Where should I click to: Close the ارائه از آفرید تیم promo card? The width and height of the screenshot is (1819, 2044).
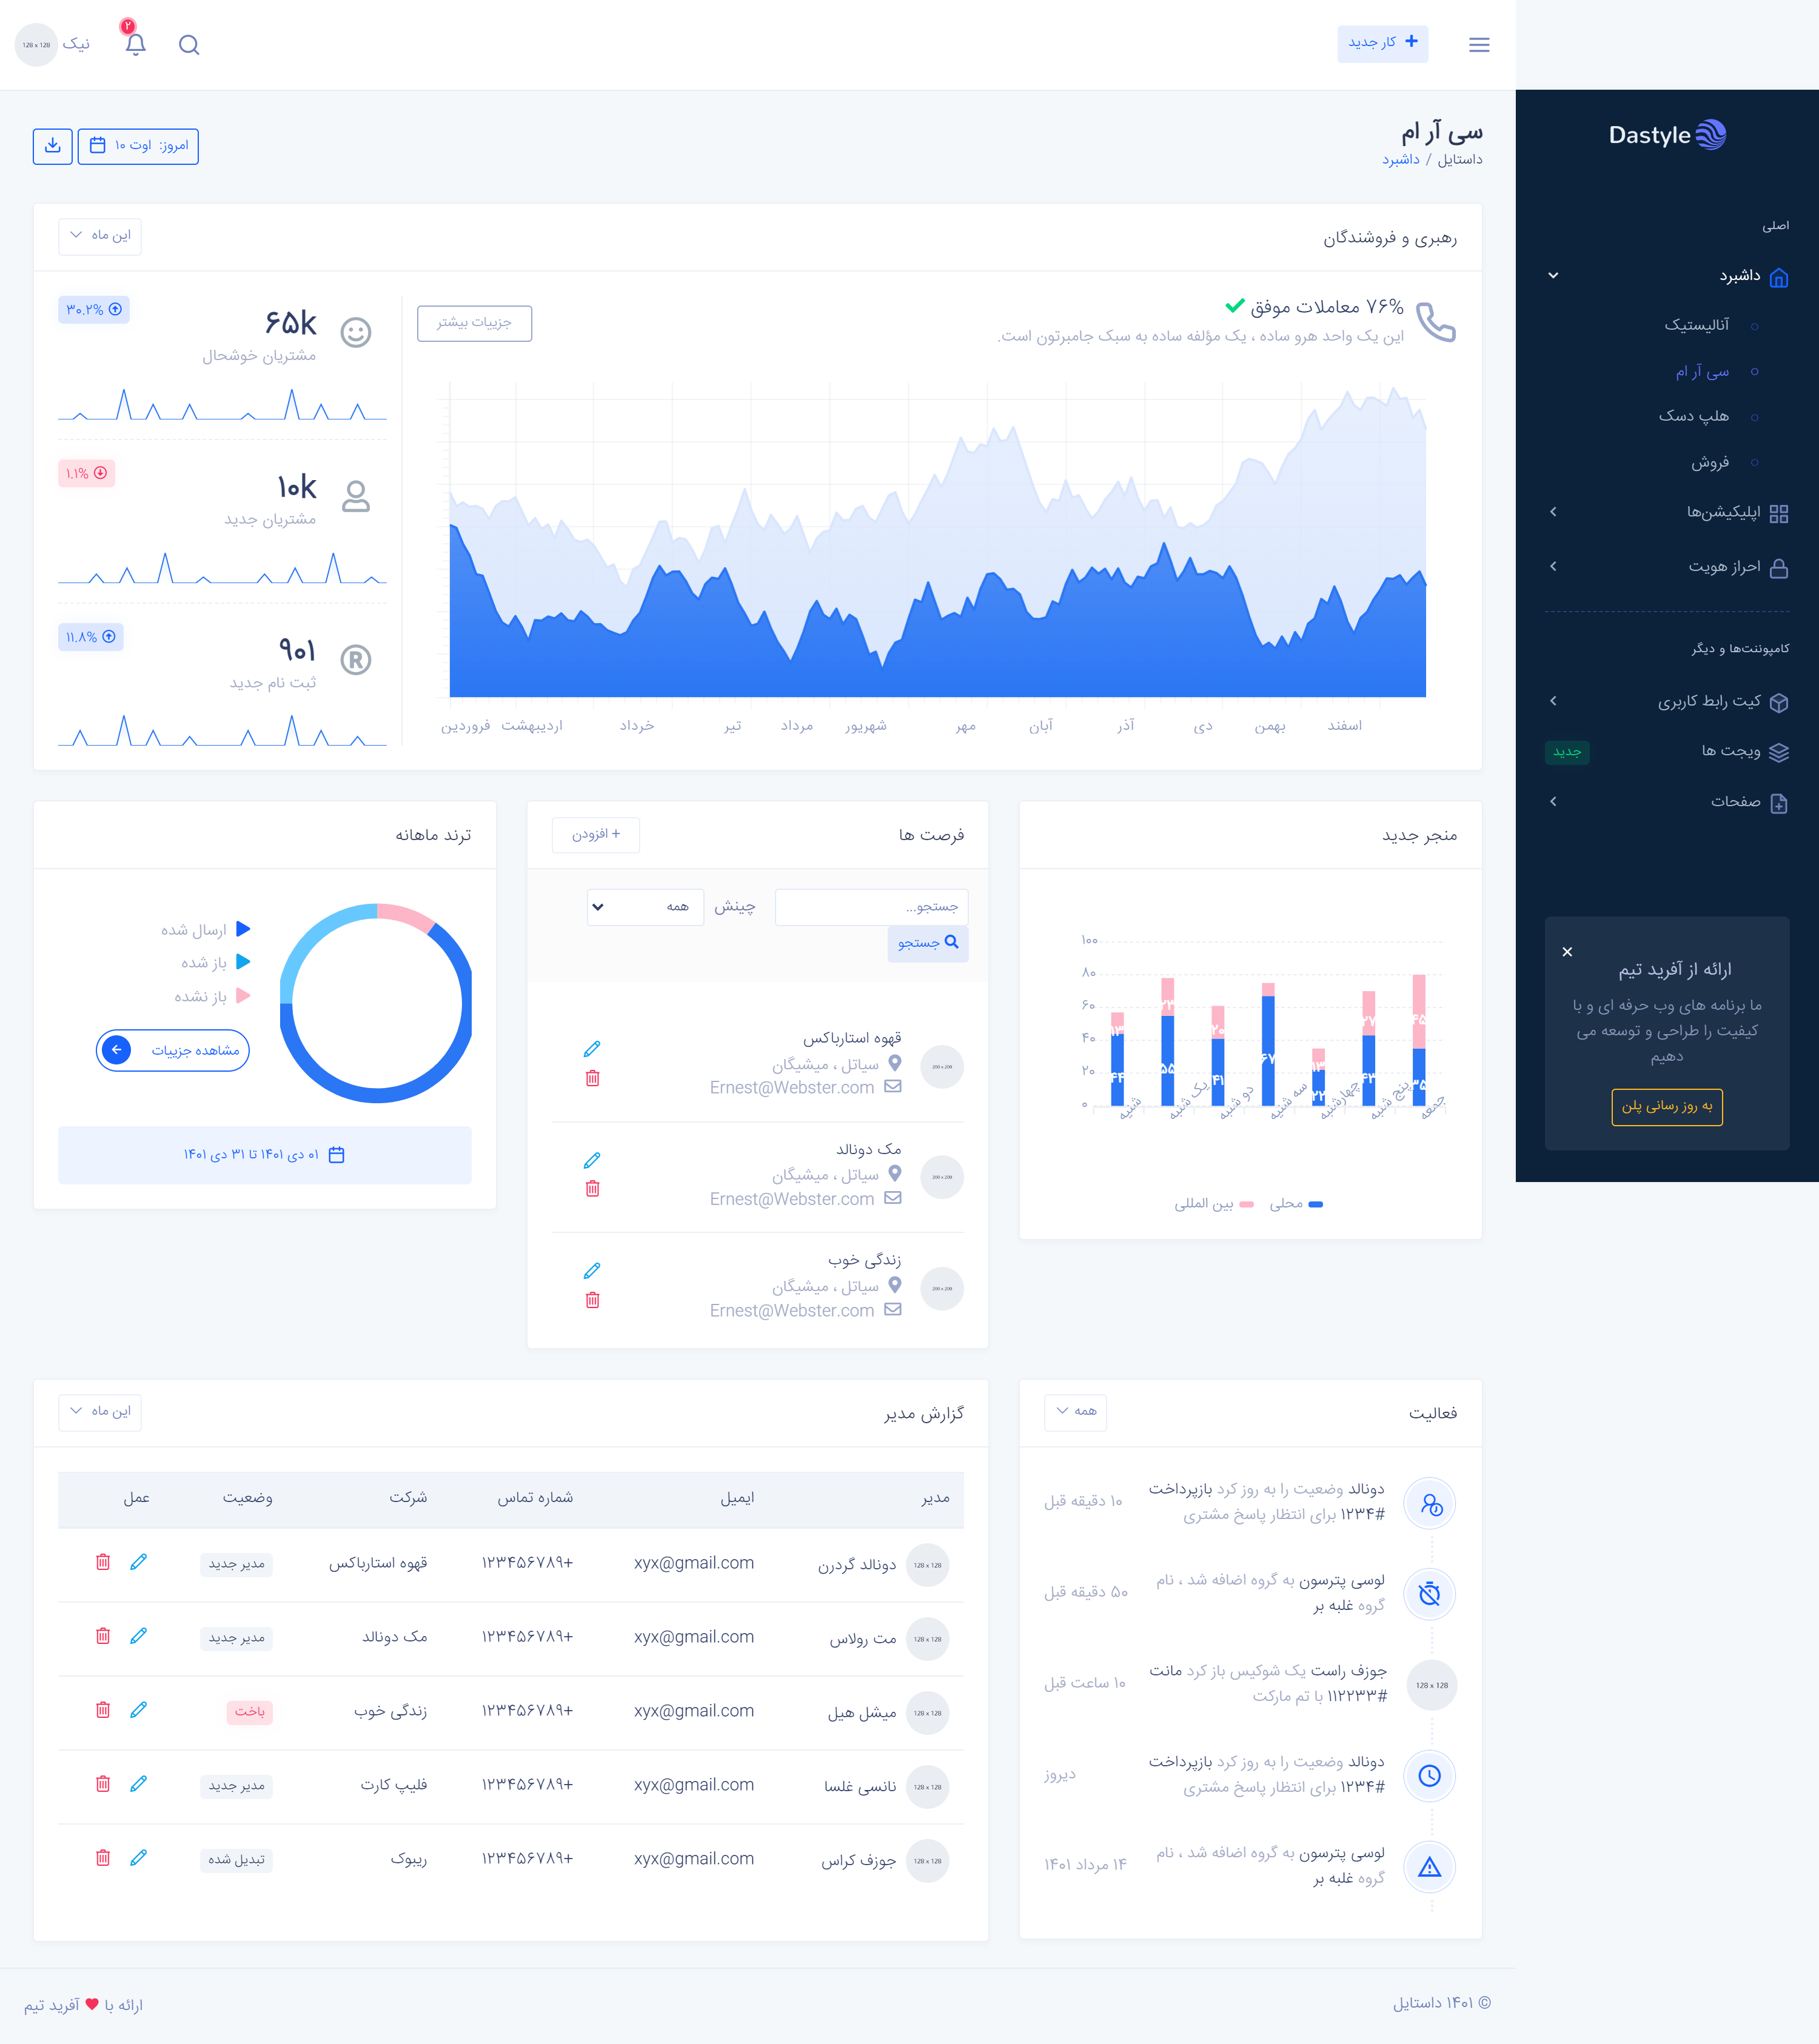click(1567, 952)
